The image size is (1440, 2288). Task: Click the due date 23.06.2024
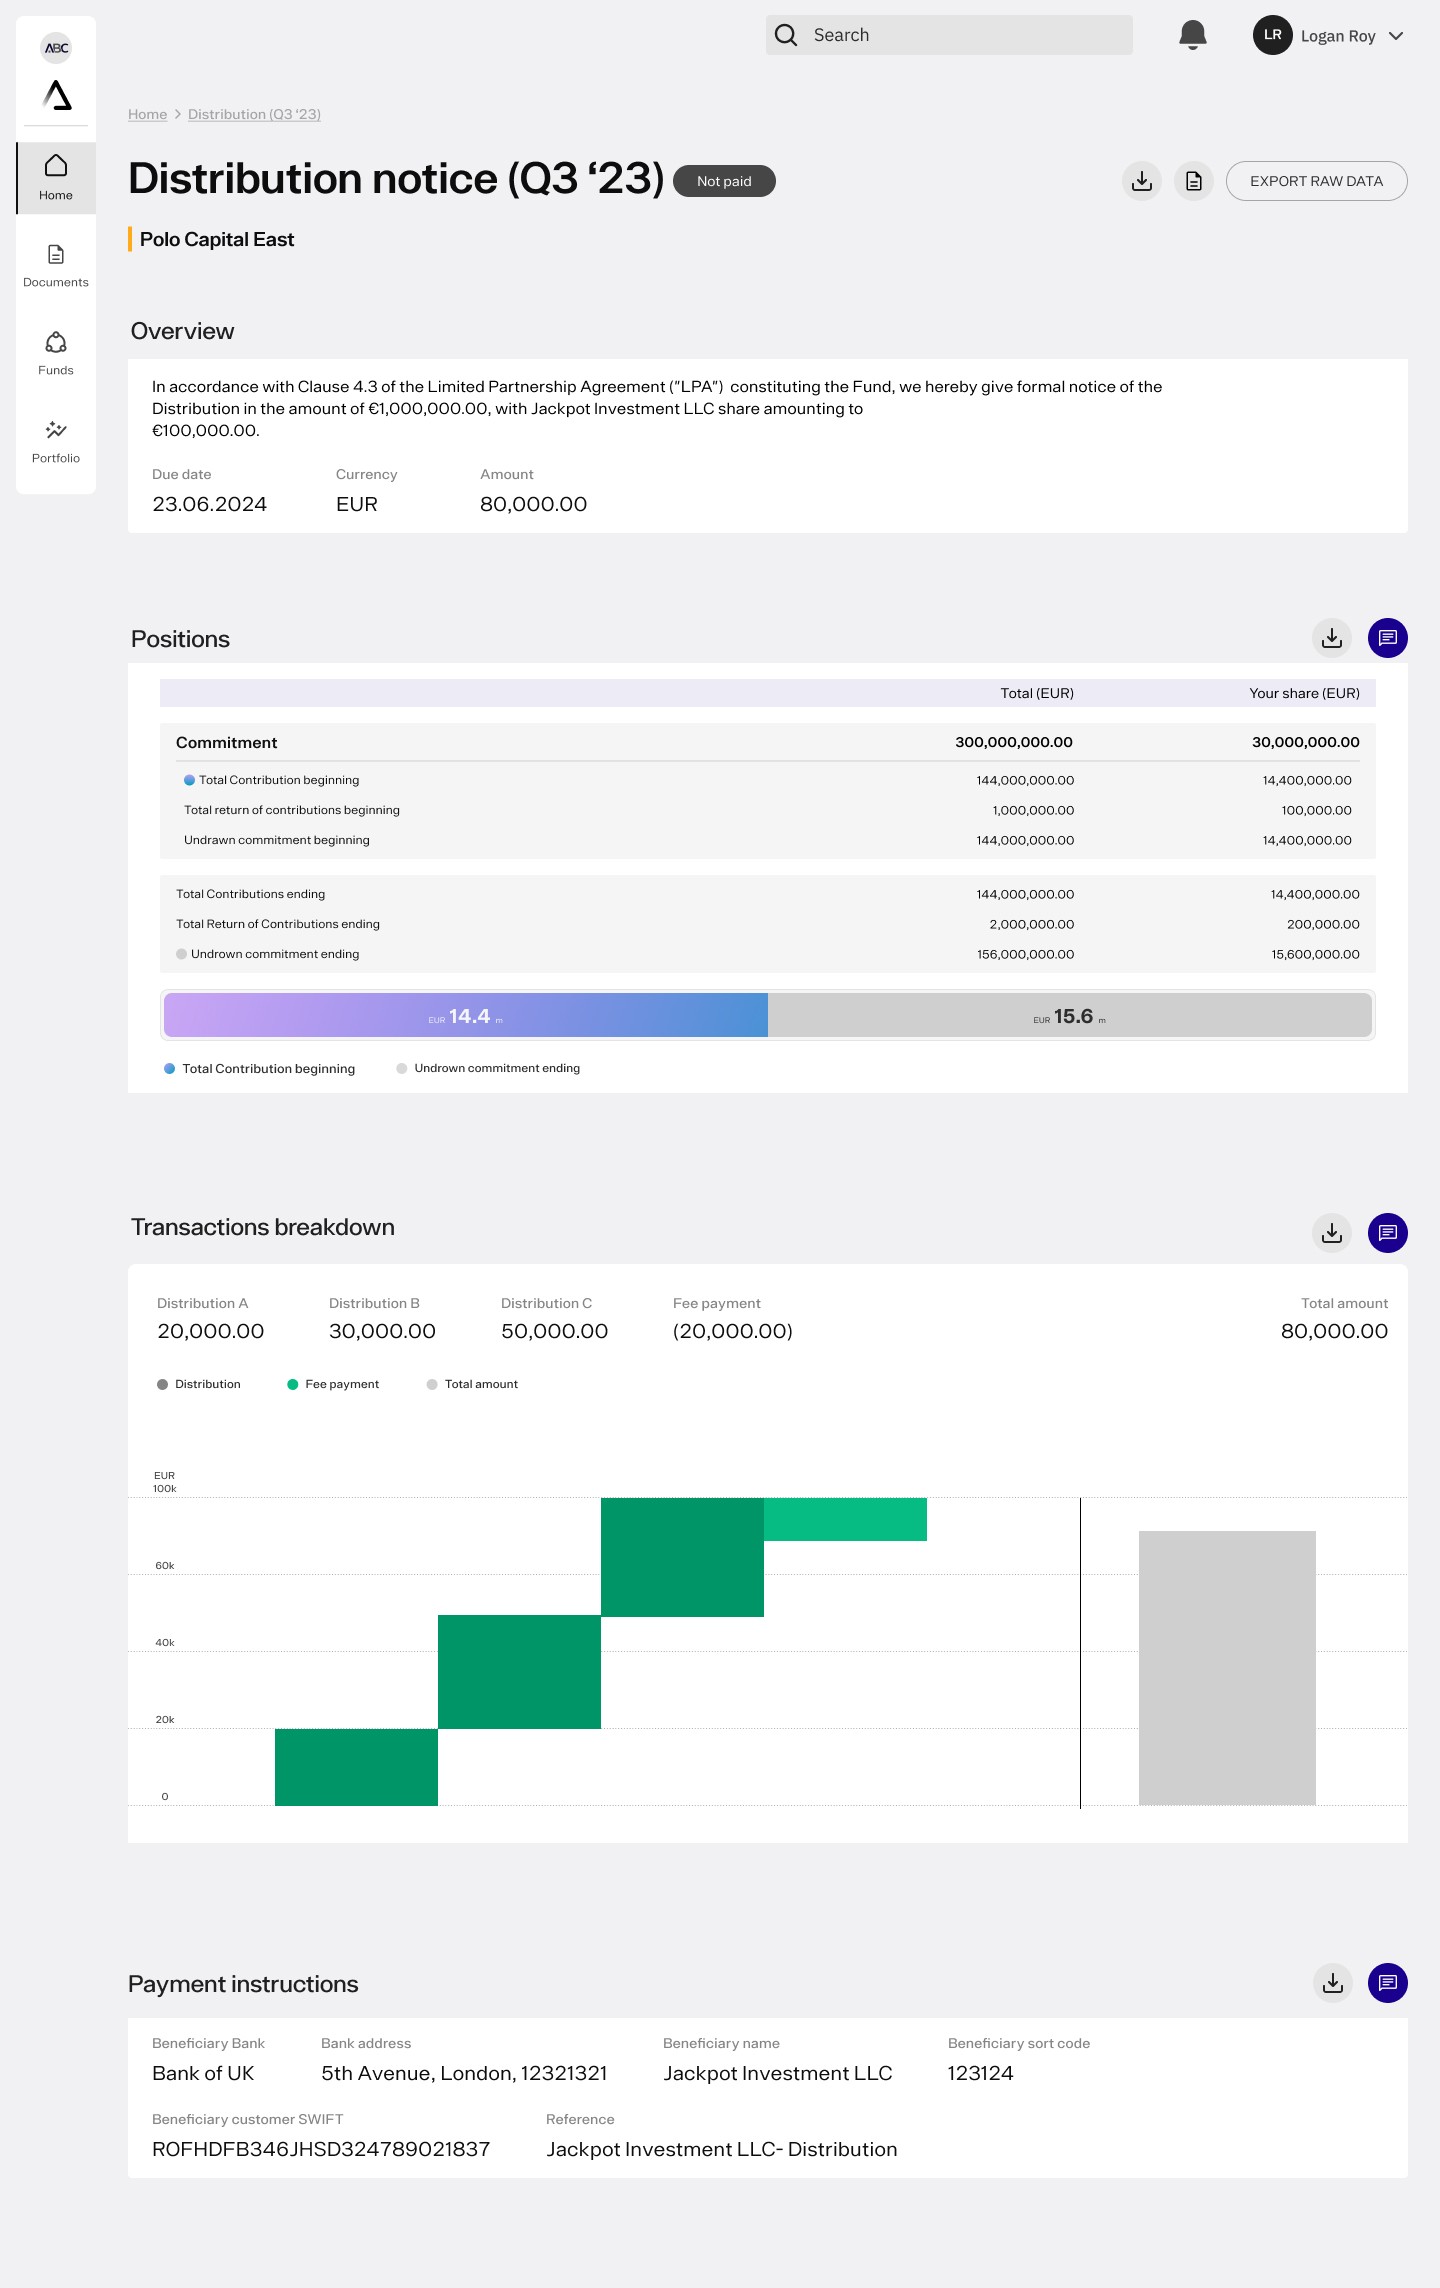tap(209, 504)
